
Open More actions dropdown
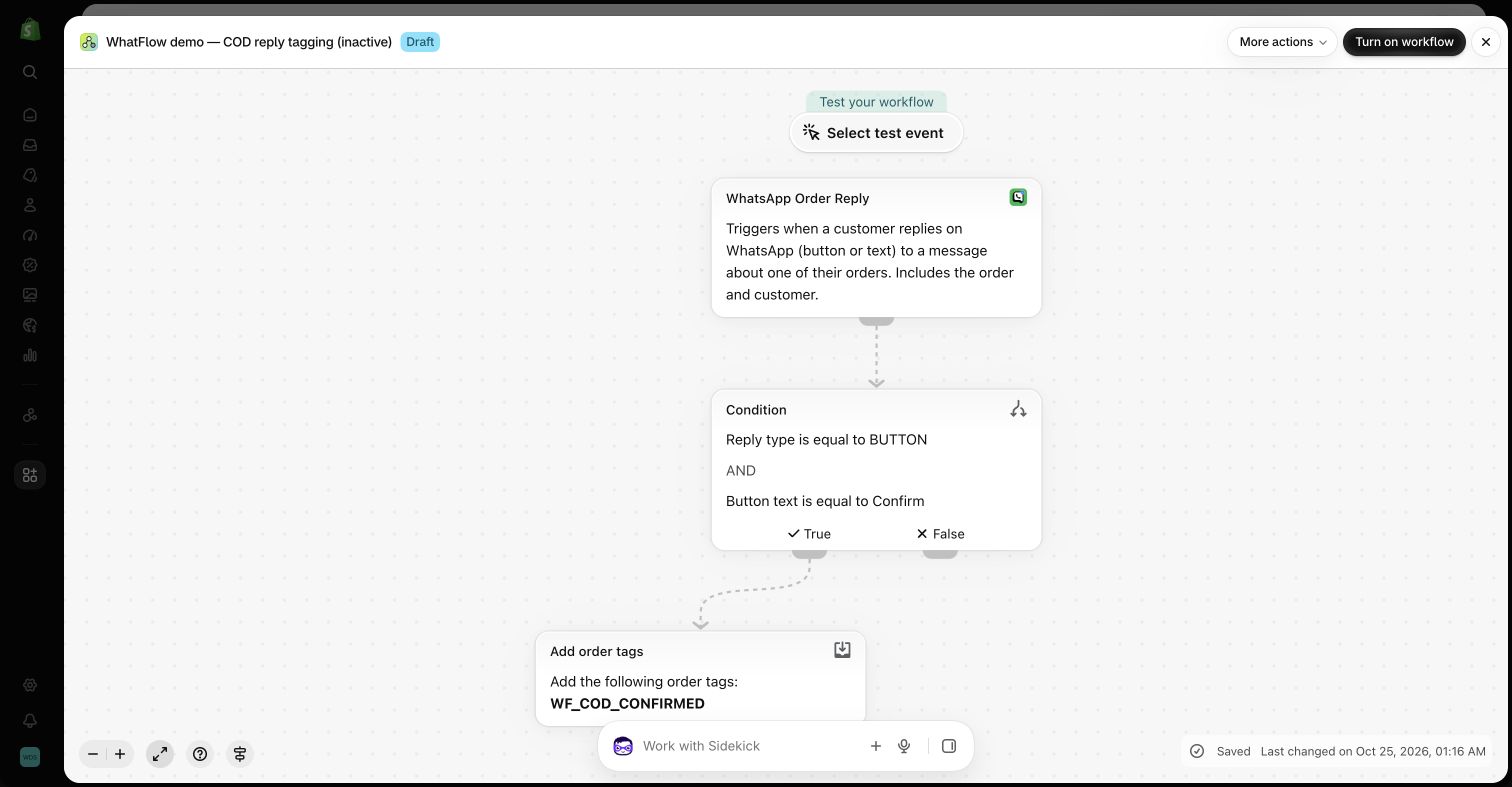coord(1282,42)
